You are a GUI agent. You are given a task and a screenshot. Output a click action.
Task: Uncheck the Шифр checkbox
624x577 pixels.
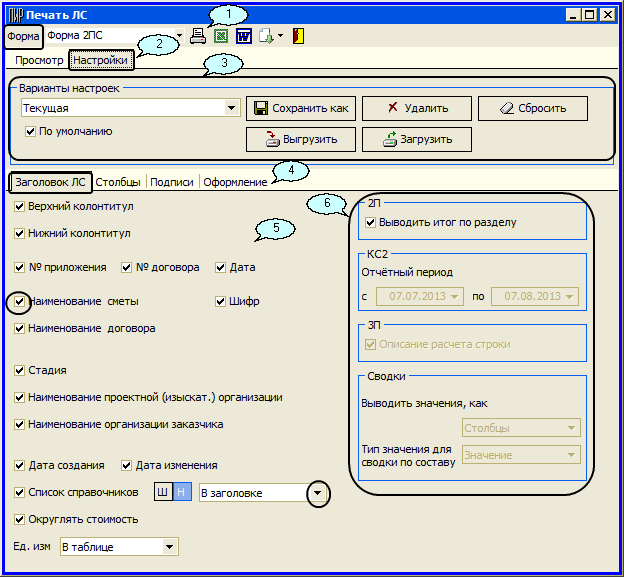[x=221, y=301]
